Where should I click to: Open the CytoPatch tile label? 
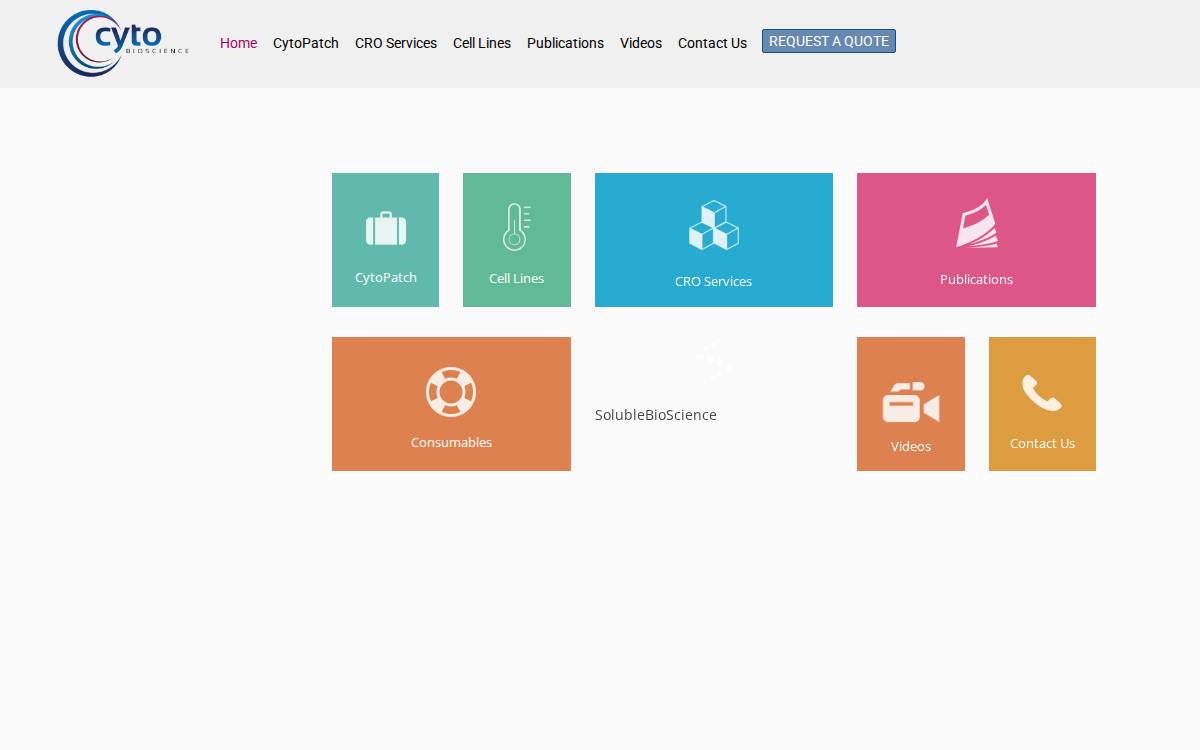point(386,277)
